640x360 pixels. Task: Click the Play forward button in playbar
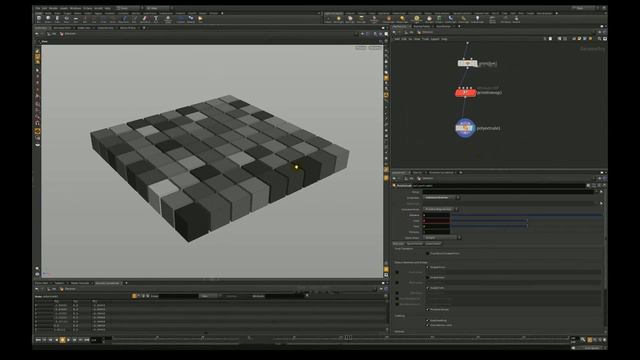coord(69,340)
